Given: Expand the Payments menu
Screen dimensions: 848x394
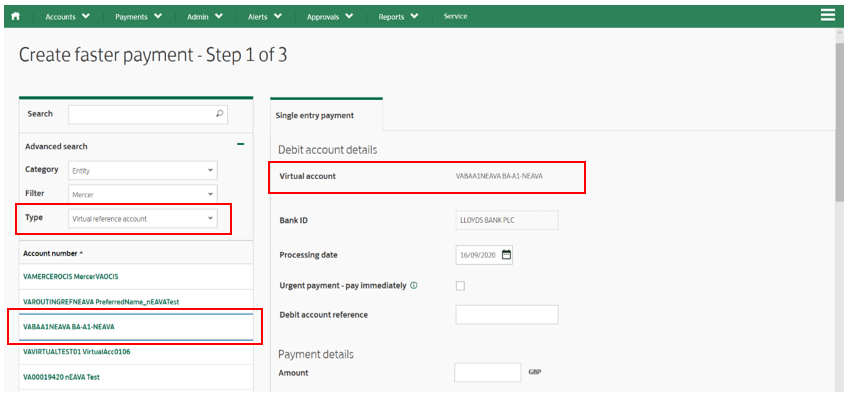Looking at the screenshot, I should [138, 17].
